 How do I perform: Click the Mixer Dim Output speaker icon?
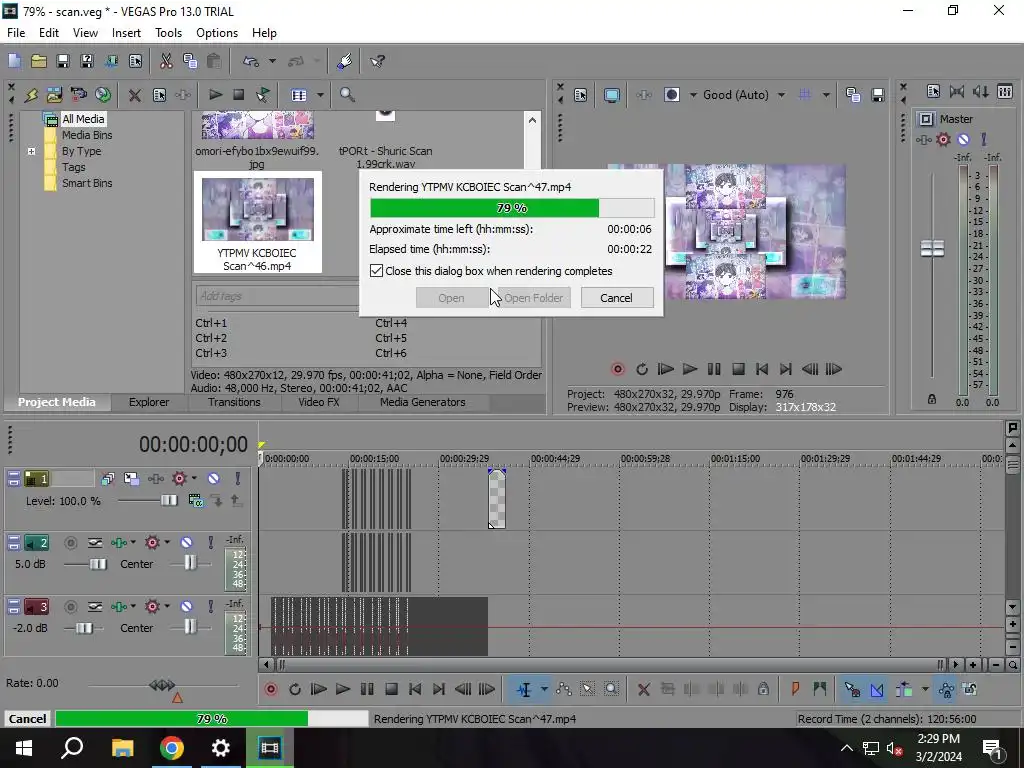[x=980, y=92]
